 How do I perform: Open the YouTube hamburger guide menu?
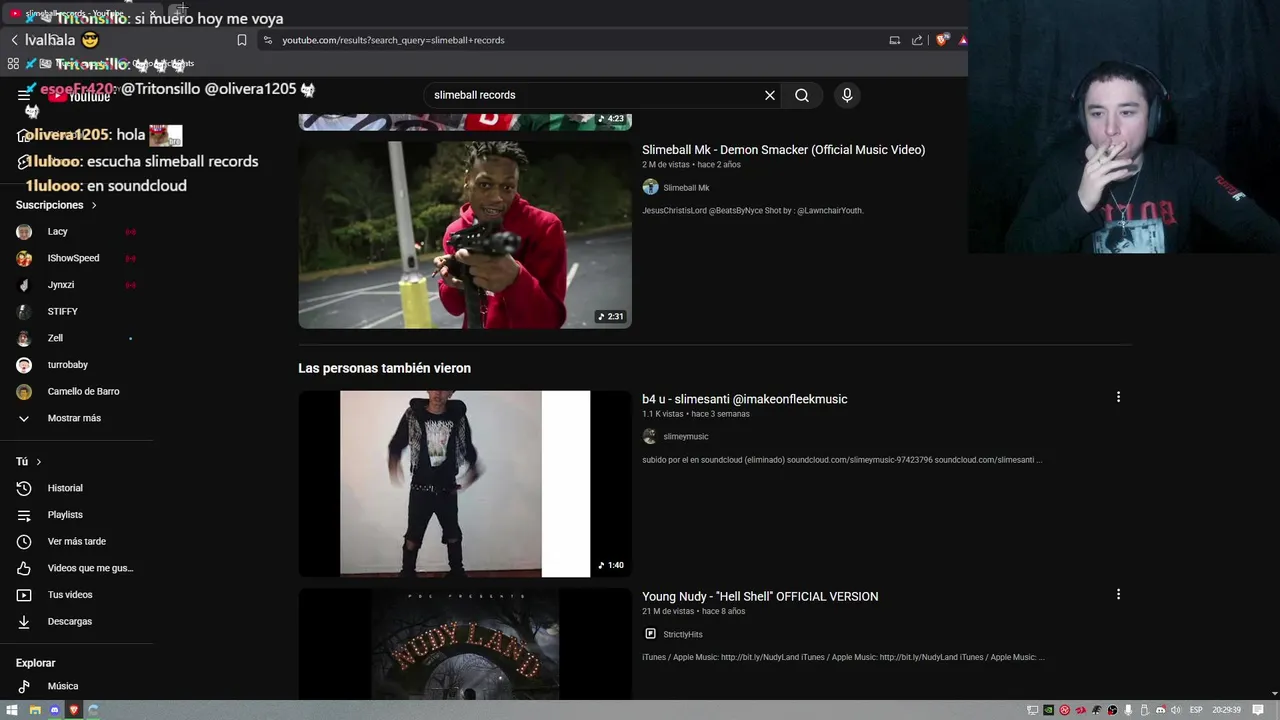click(x=24, y=95)
